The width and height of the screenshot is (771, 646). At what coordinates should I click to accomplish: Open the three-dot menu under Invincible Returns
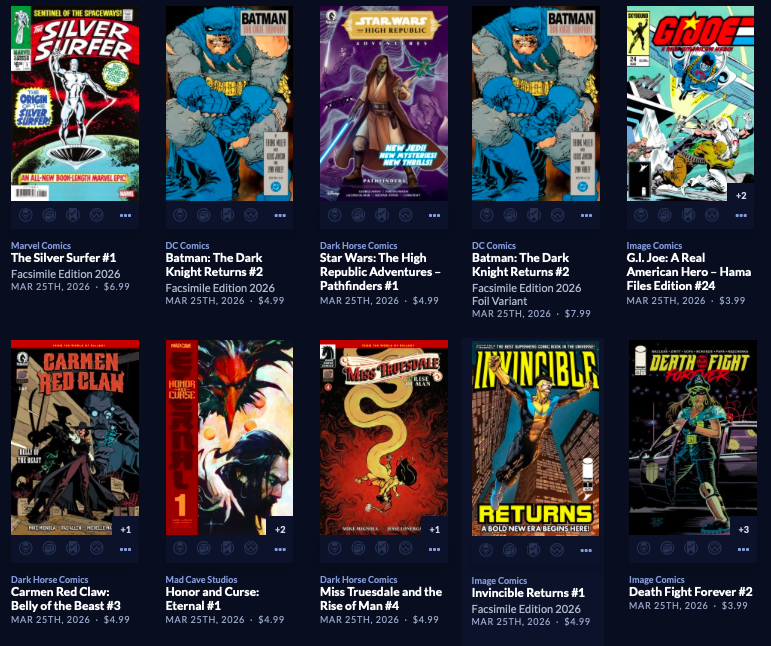click(586, 550)
